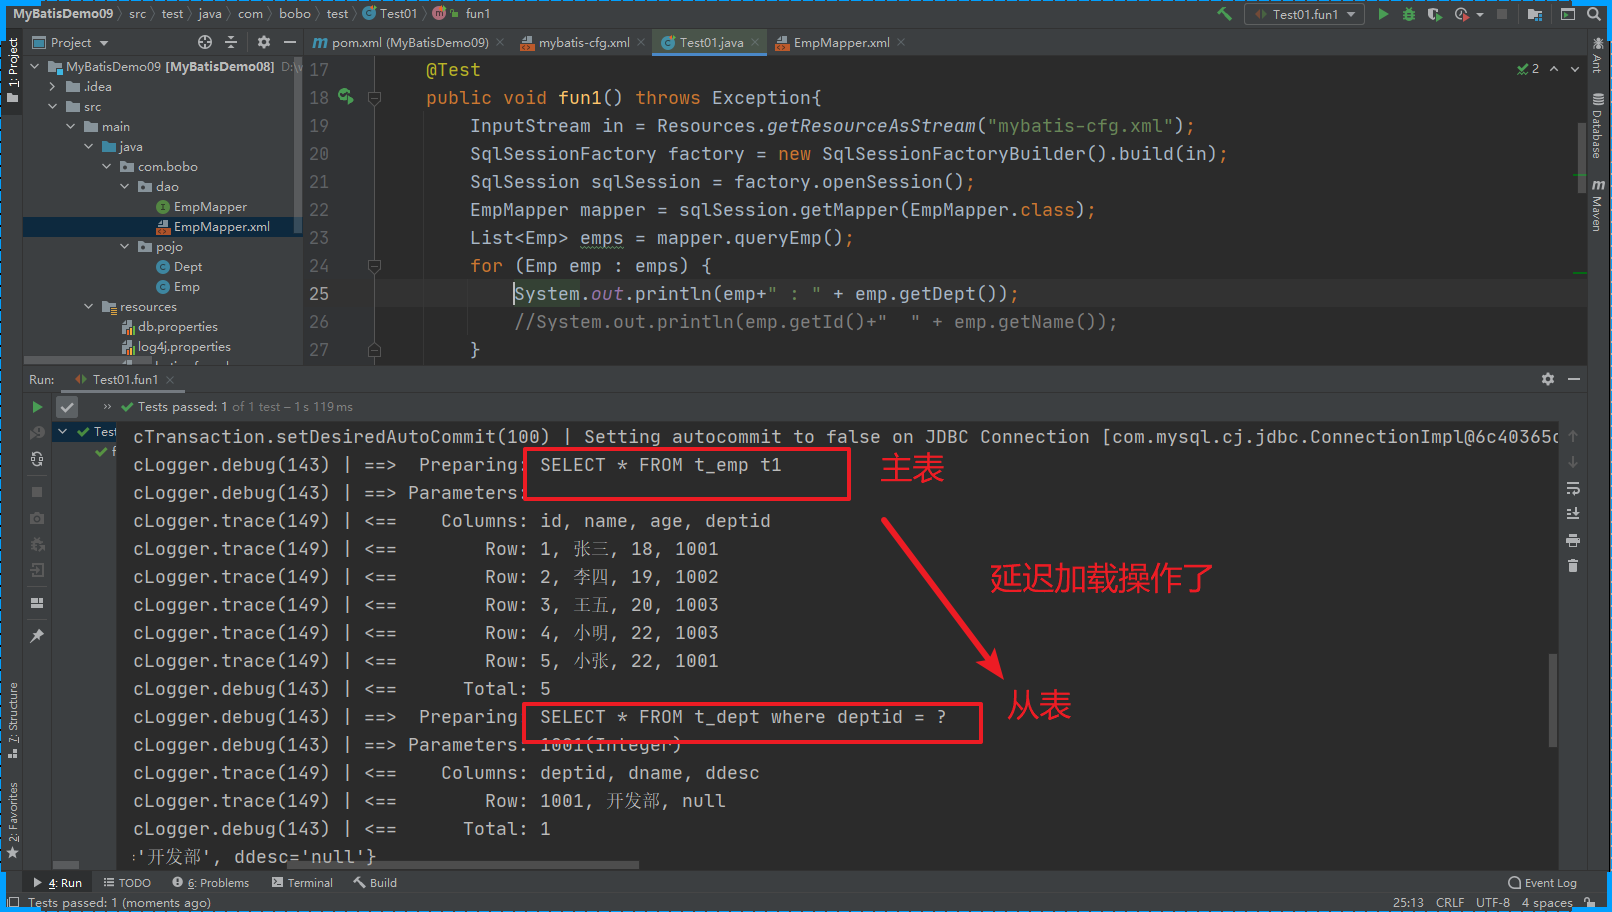Expand the .idea folder

tap(53, 87)
